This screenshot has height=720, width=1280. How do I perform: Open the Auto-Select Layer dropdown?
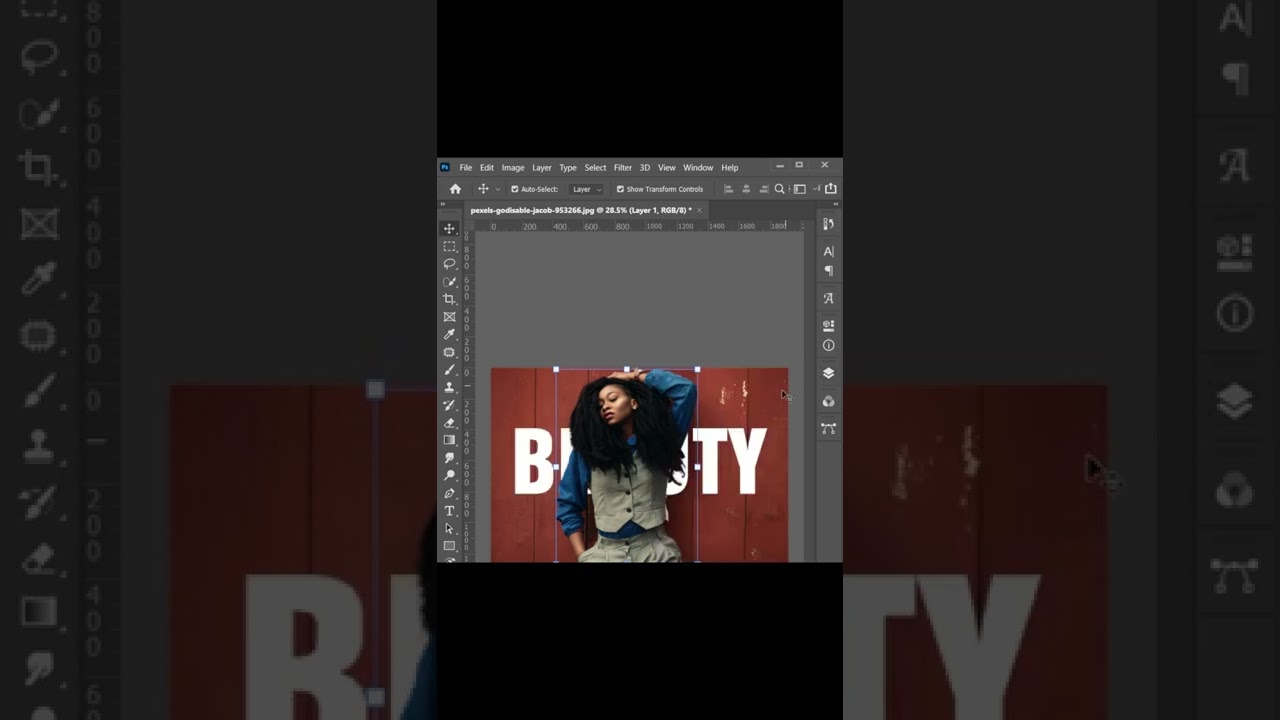[586, 189]
